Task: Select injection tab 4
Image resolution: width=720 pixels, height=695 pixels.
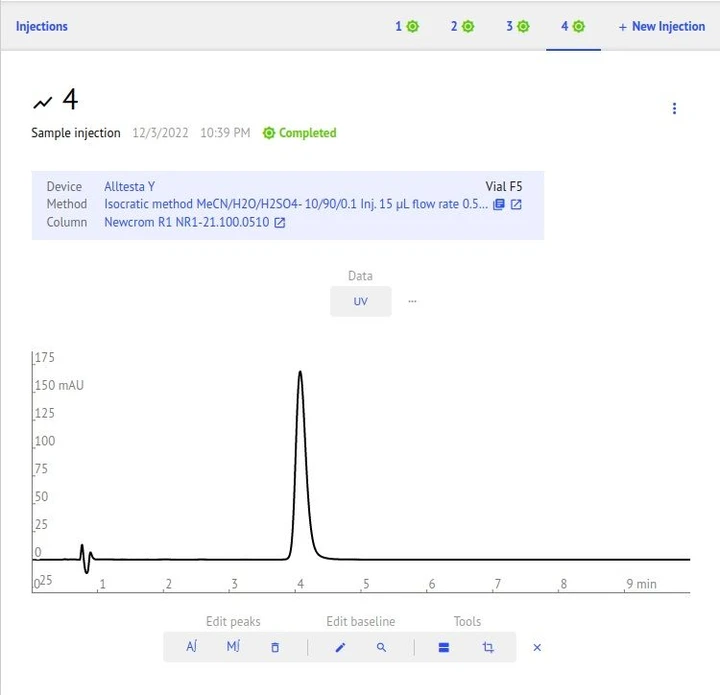Action: [573, 26]
